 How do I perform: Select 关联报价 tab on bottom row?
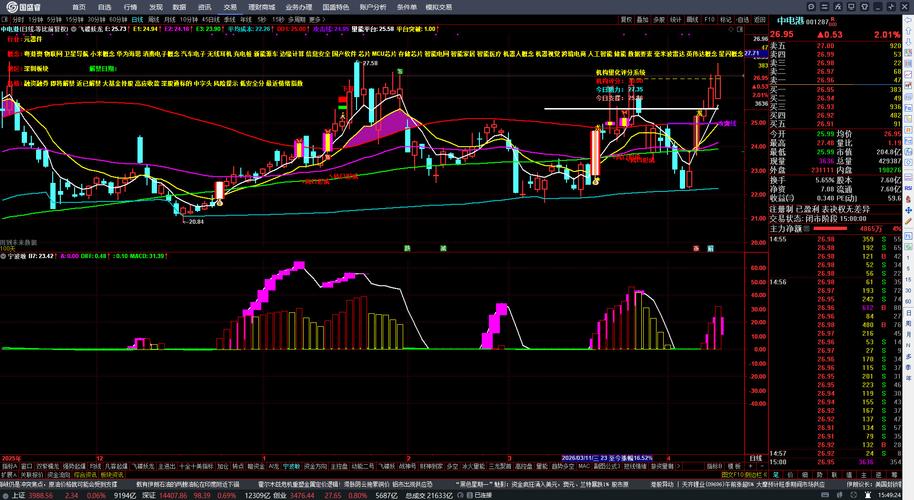(32, 475)
